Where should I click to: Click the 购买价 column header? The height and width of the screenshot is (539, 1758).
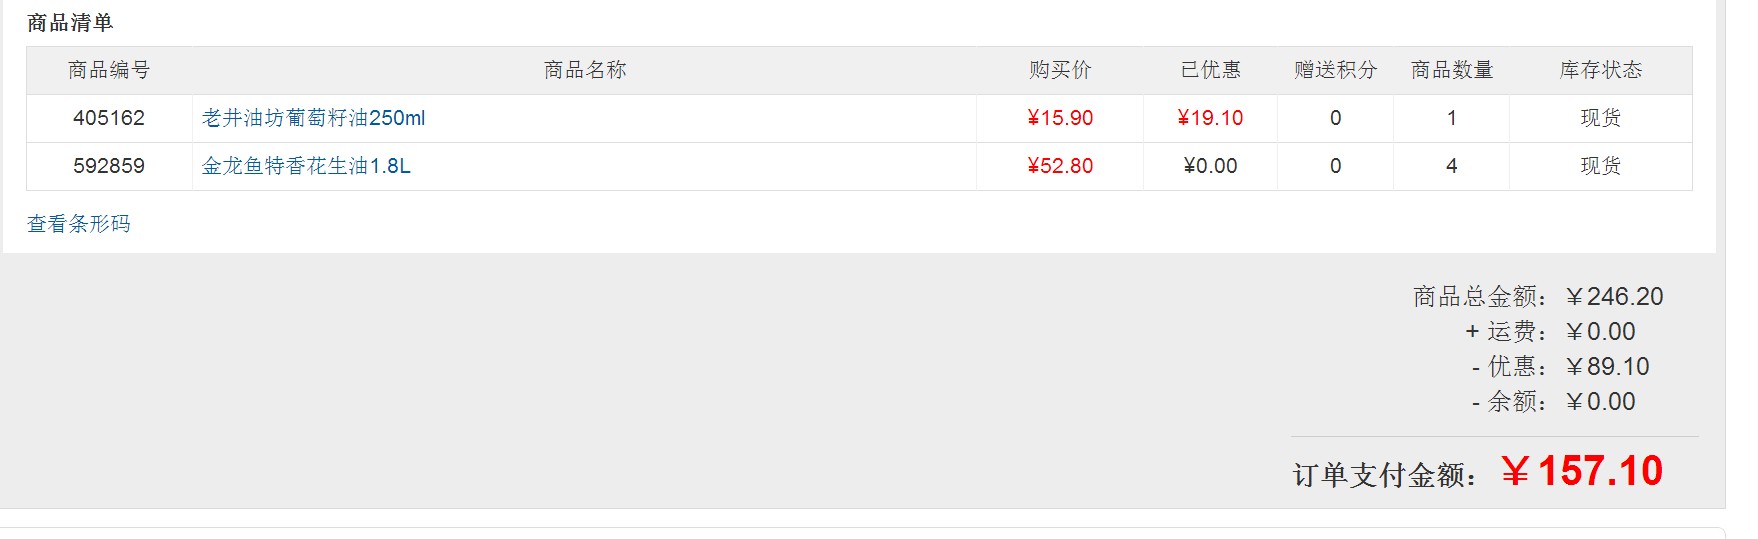[x=1060, y=70]
